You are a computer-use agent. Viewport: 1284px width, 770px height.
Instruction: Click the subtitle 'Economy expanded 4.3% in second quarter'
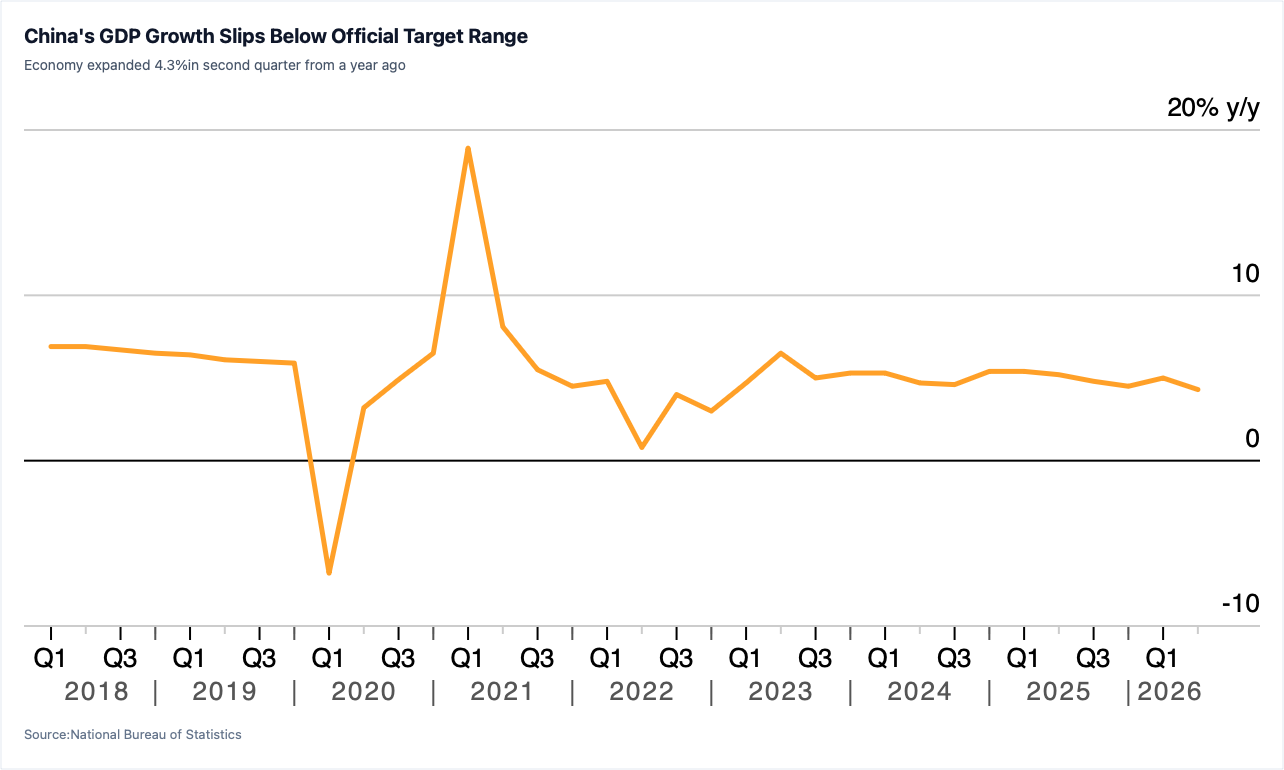pos(214,66)
